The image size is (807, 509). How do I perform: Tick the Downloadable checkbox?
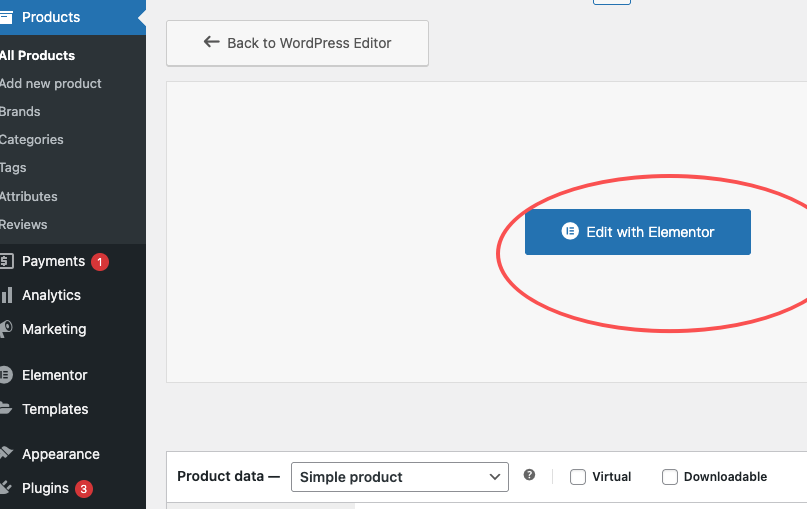(670, 477)
